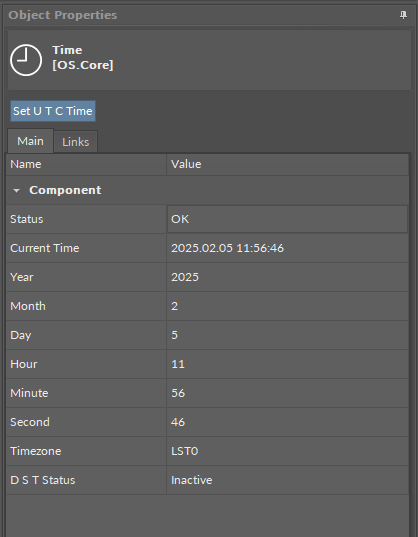Click the Time [OS.Core] component title
The image size is (418, 537).
83,58
